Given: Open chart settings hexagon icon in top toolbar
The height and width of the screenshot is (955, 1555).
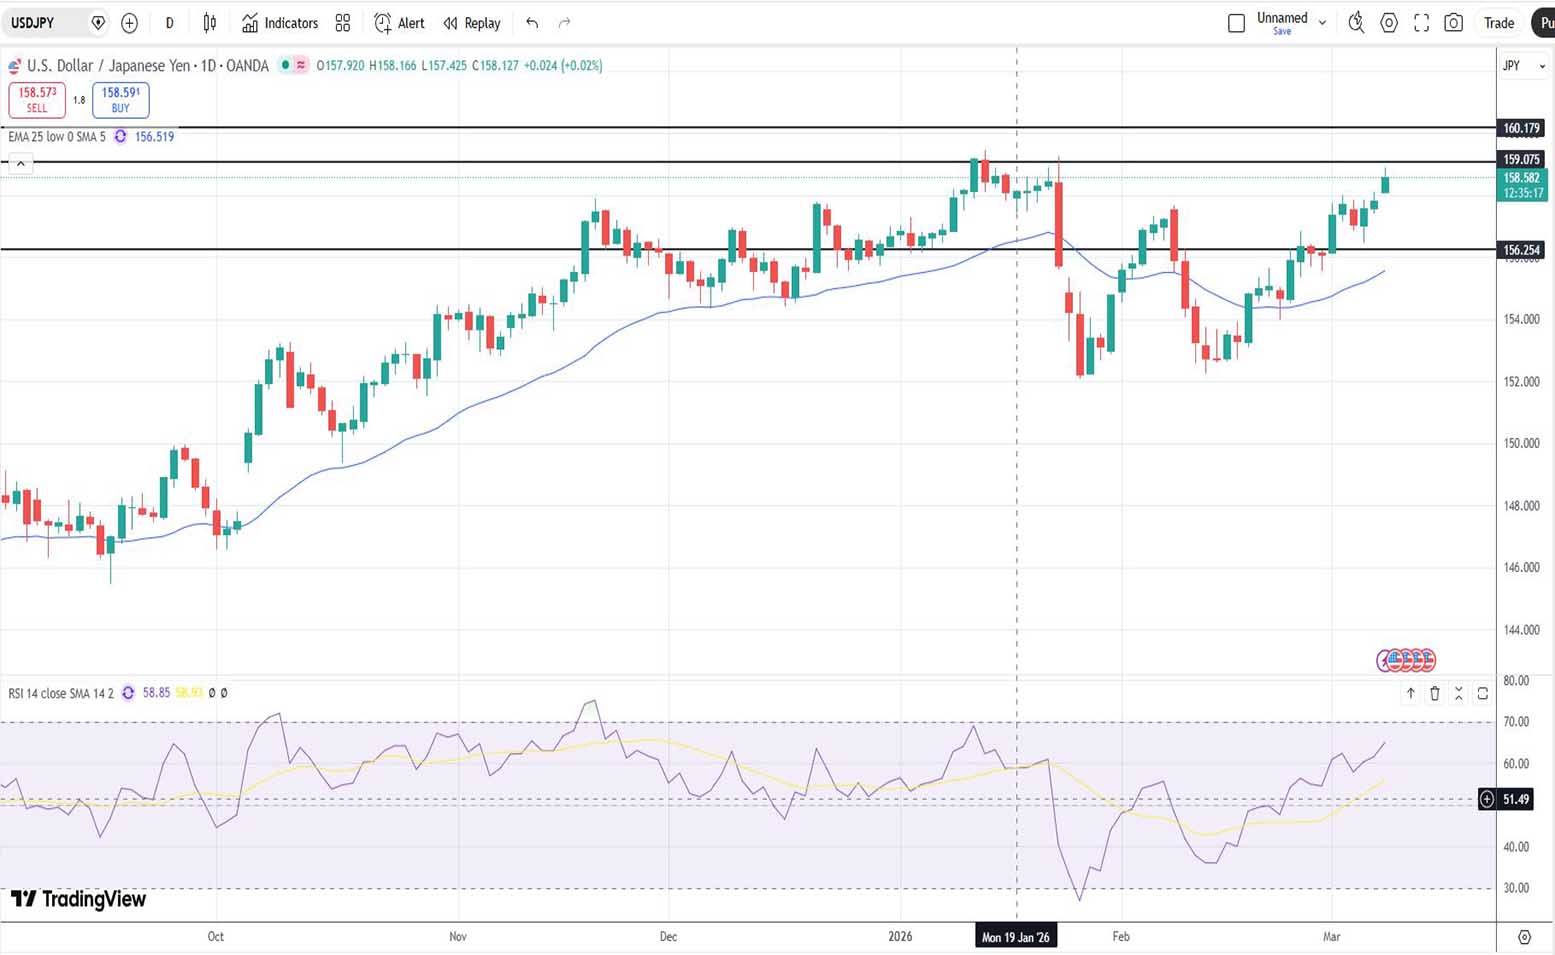Looking at the screenshot, I should coord(1389,23).
